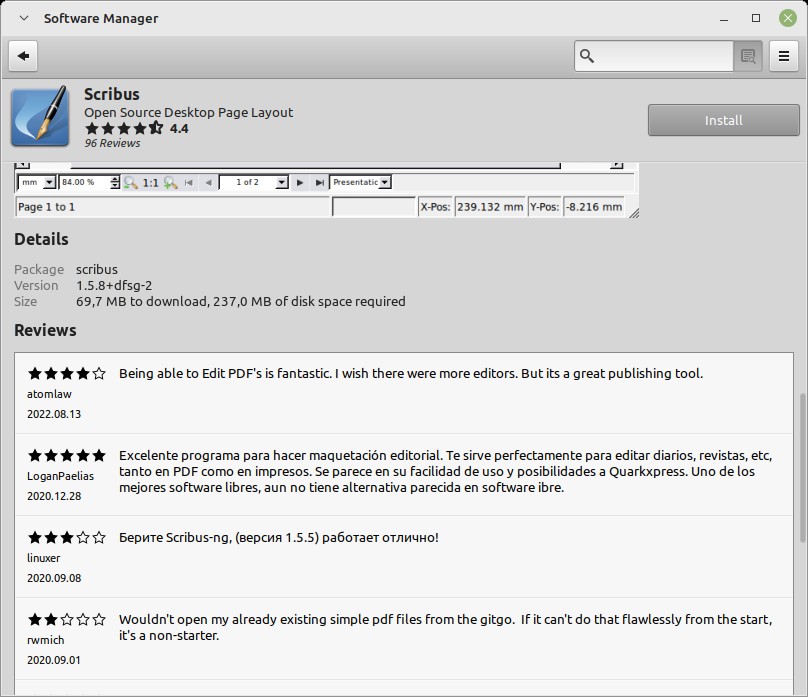Click the vertical scrollbar handle
The height and width of the screenshot is (697, 808).
pyautogui.click(x=802, y=467)
